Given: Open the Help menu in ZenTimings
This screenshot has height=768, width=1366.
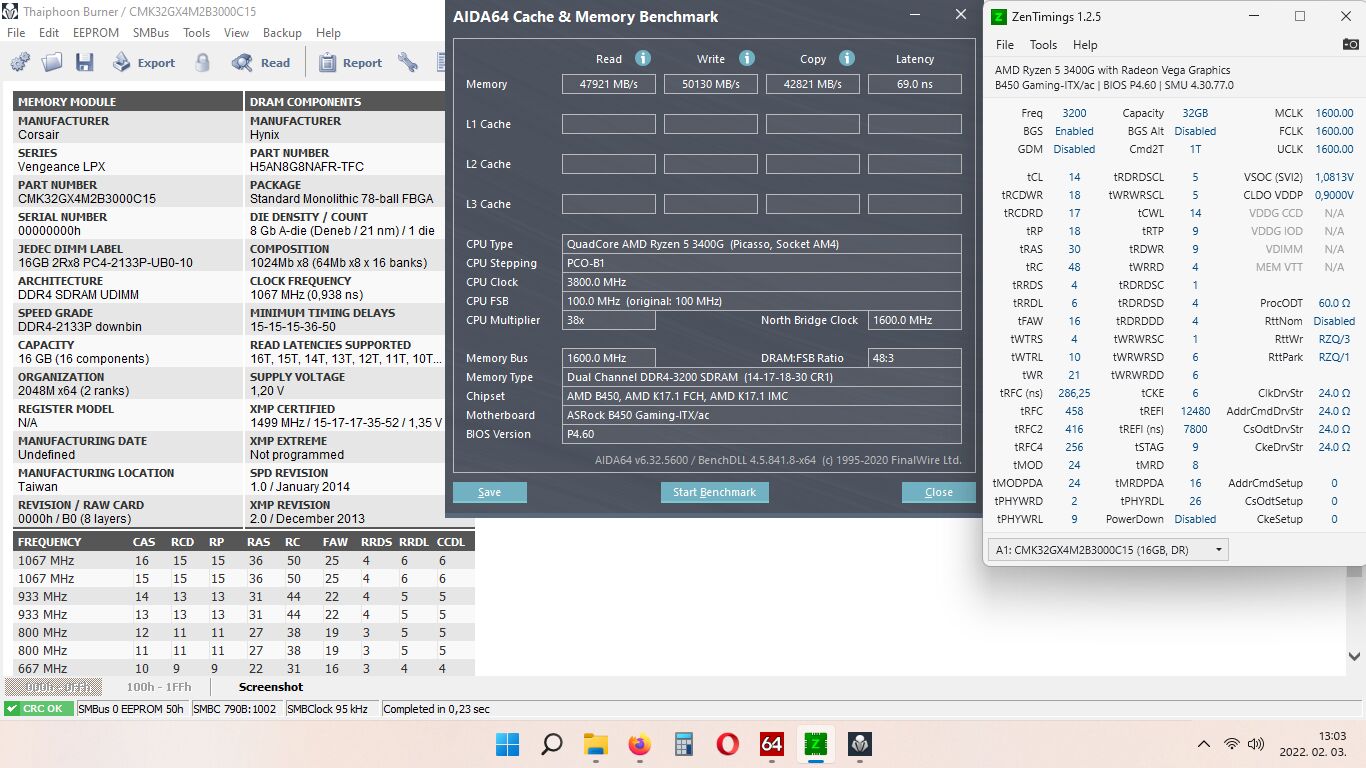Looking at the screenshot, I should pyautogui.click(x=1085, y=44).
